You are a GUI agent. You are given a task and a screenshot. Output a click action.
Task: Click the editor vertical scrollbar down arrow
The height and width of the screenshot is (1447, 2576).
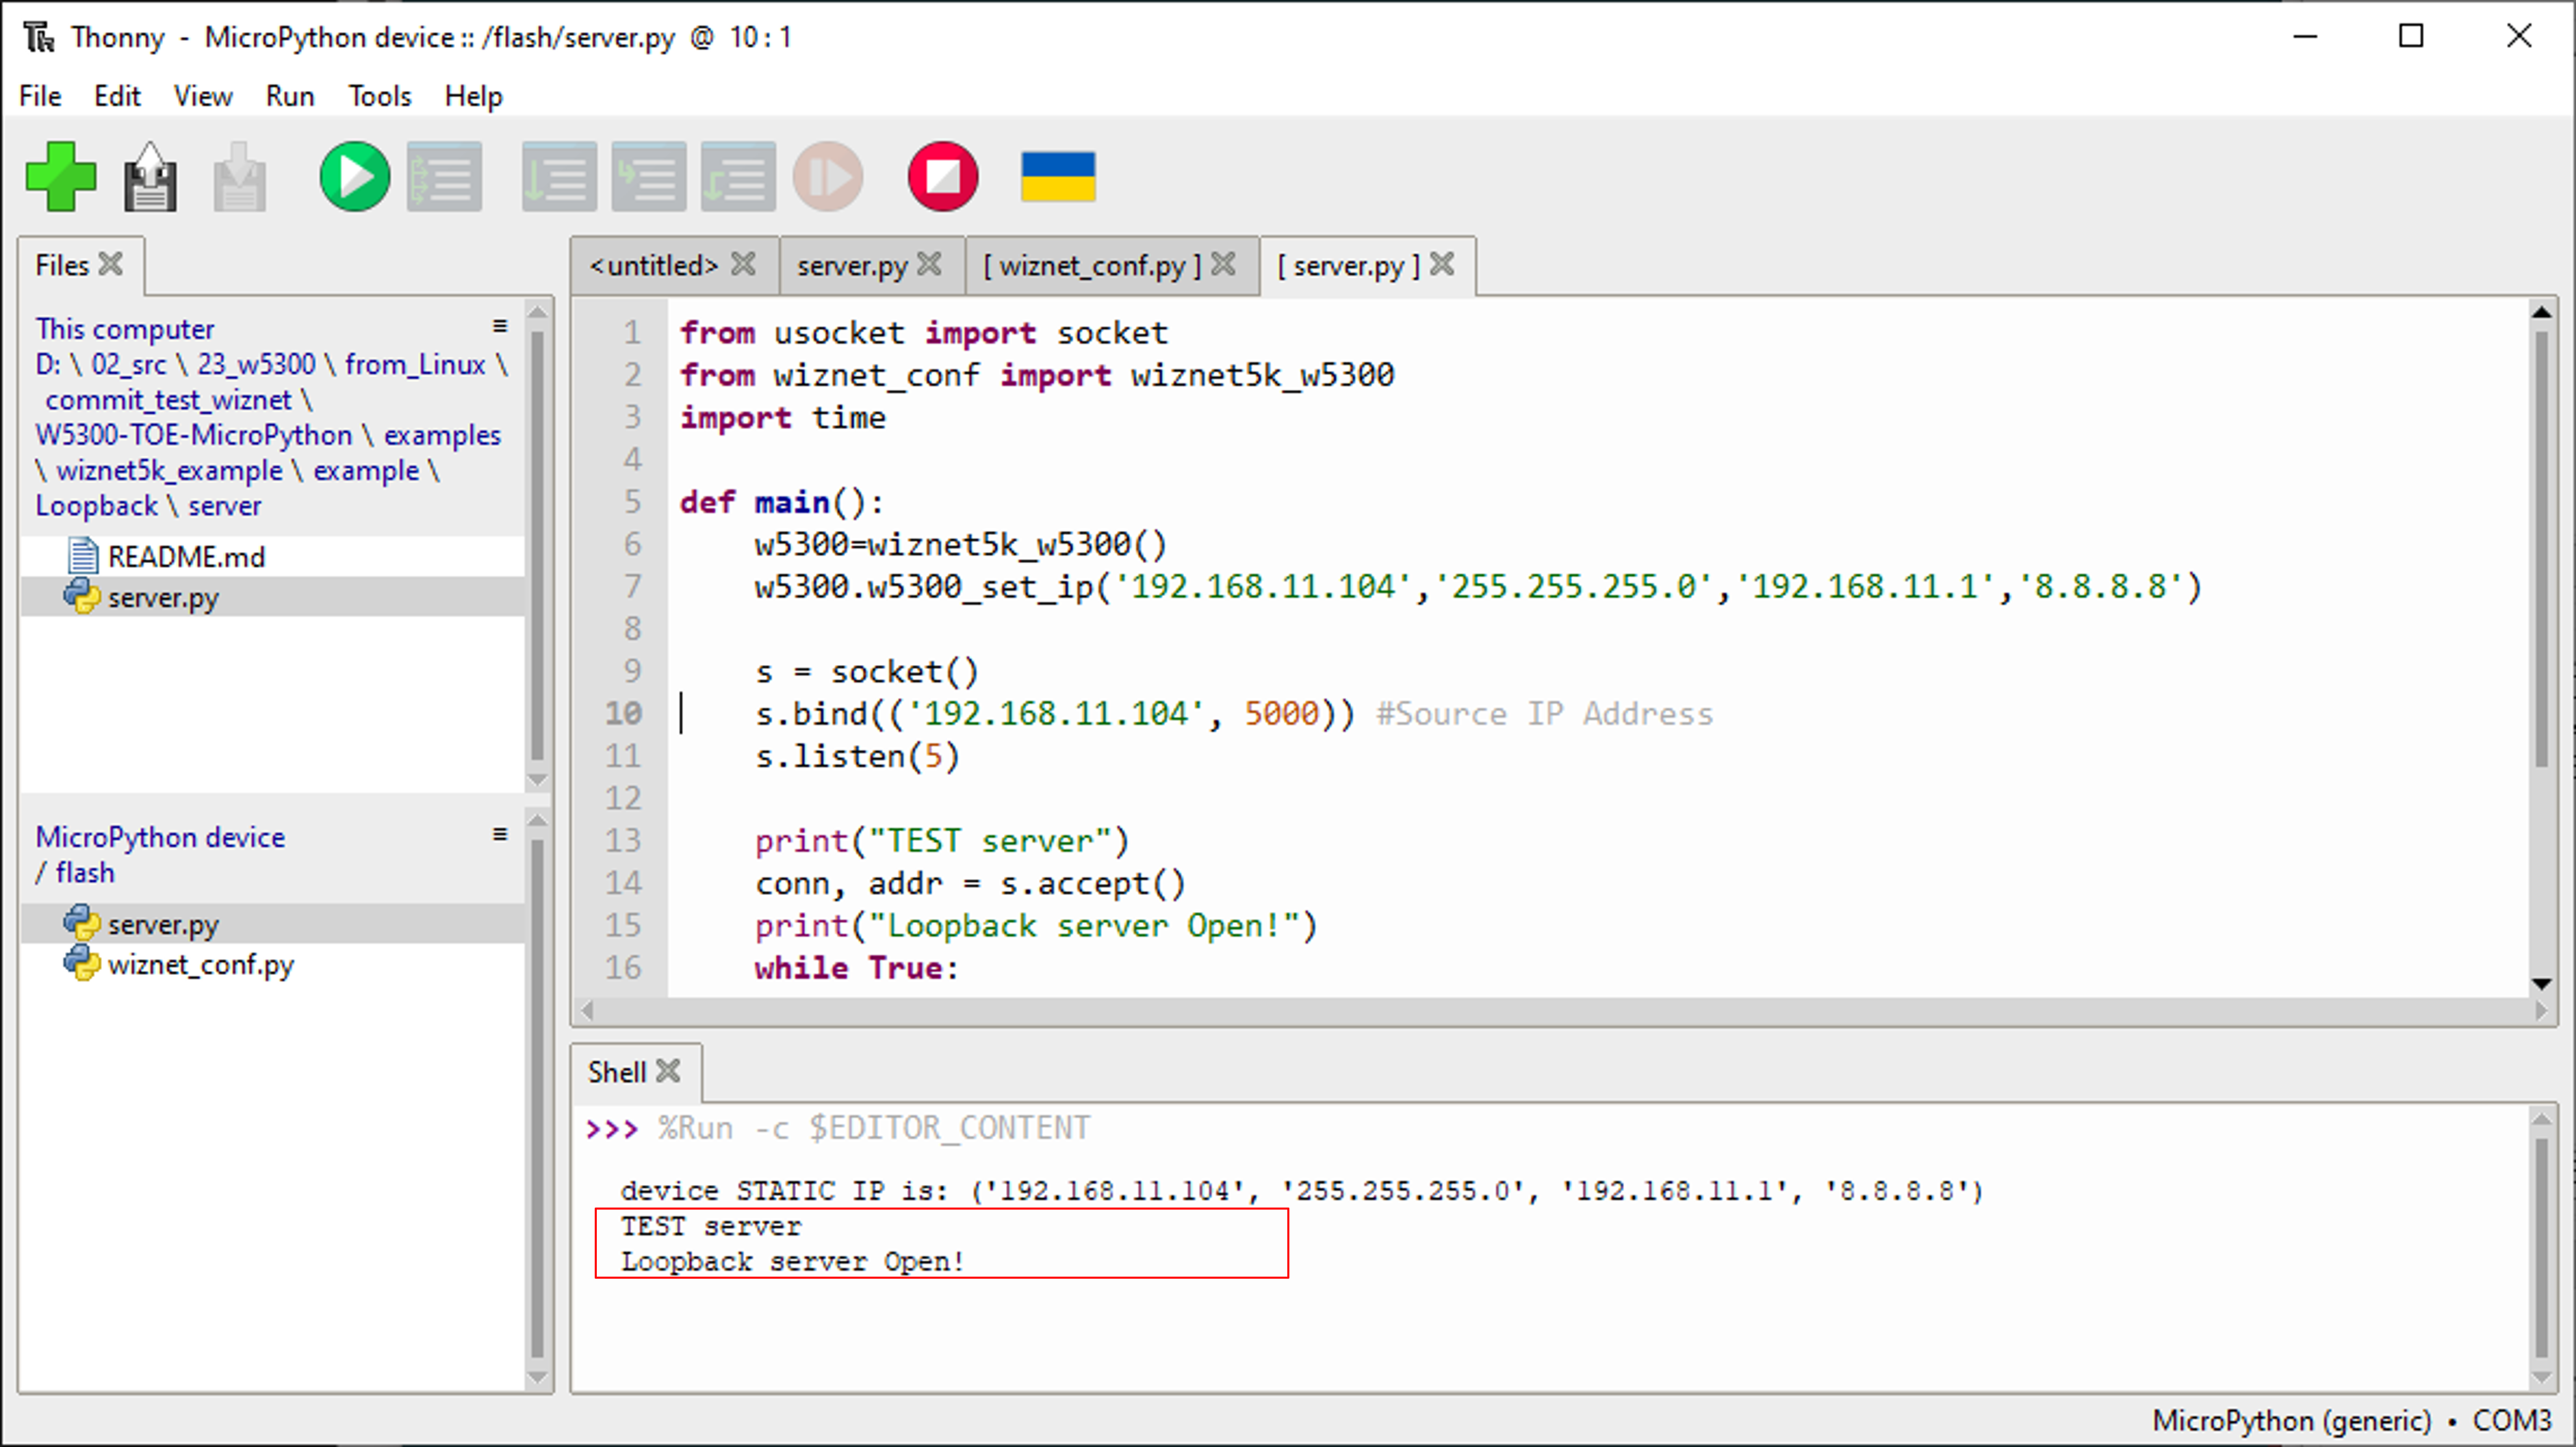(x=2541, y=983)
